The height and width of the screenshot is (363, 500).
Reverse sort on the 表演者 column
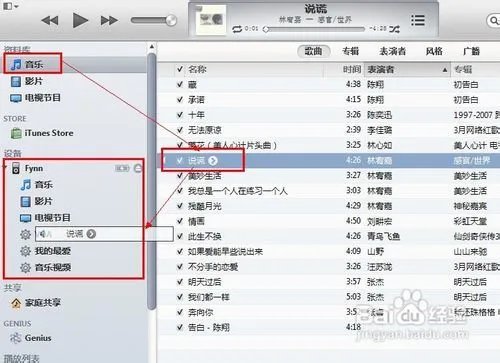click(x=407, y=70)
